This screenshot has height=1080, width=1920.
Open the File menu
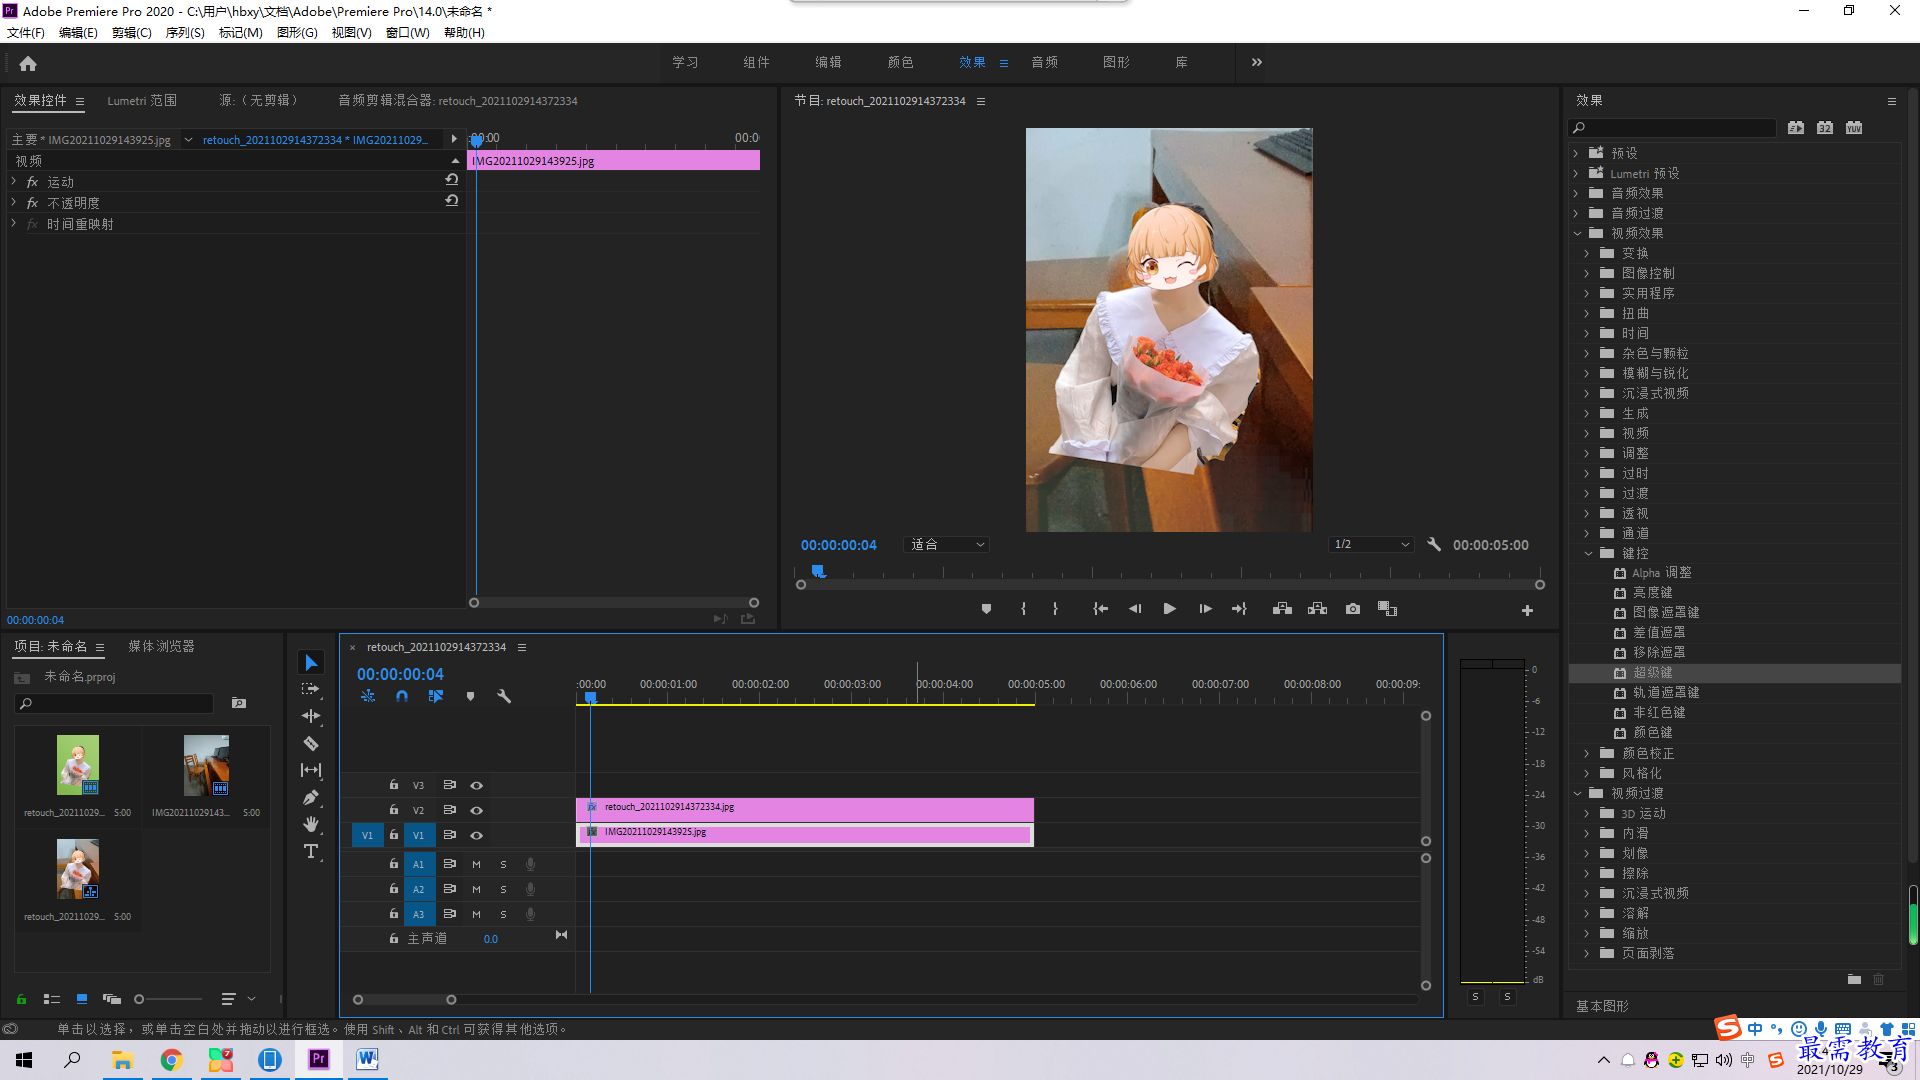26,33
